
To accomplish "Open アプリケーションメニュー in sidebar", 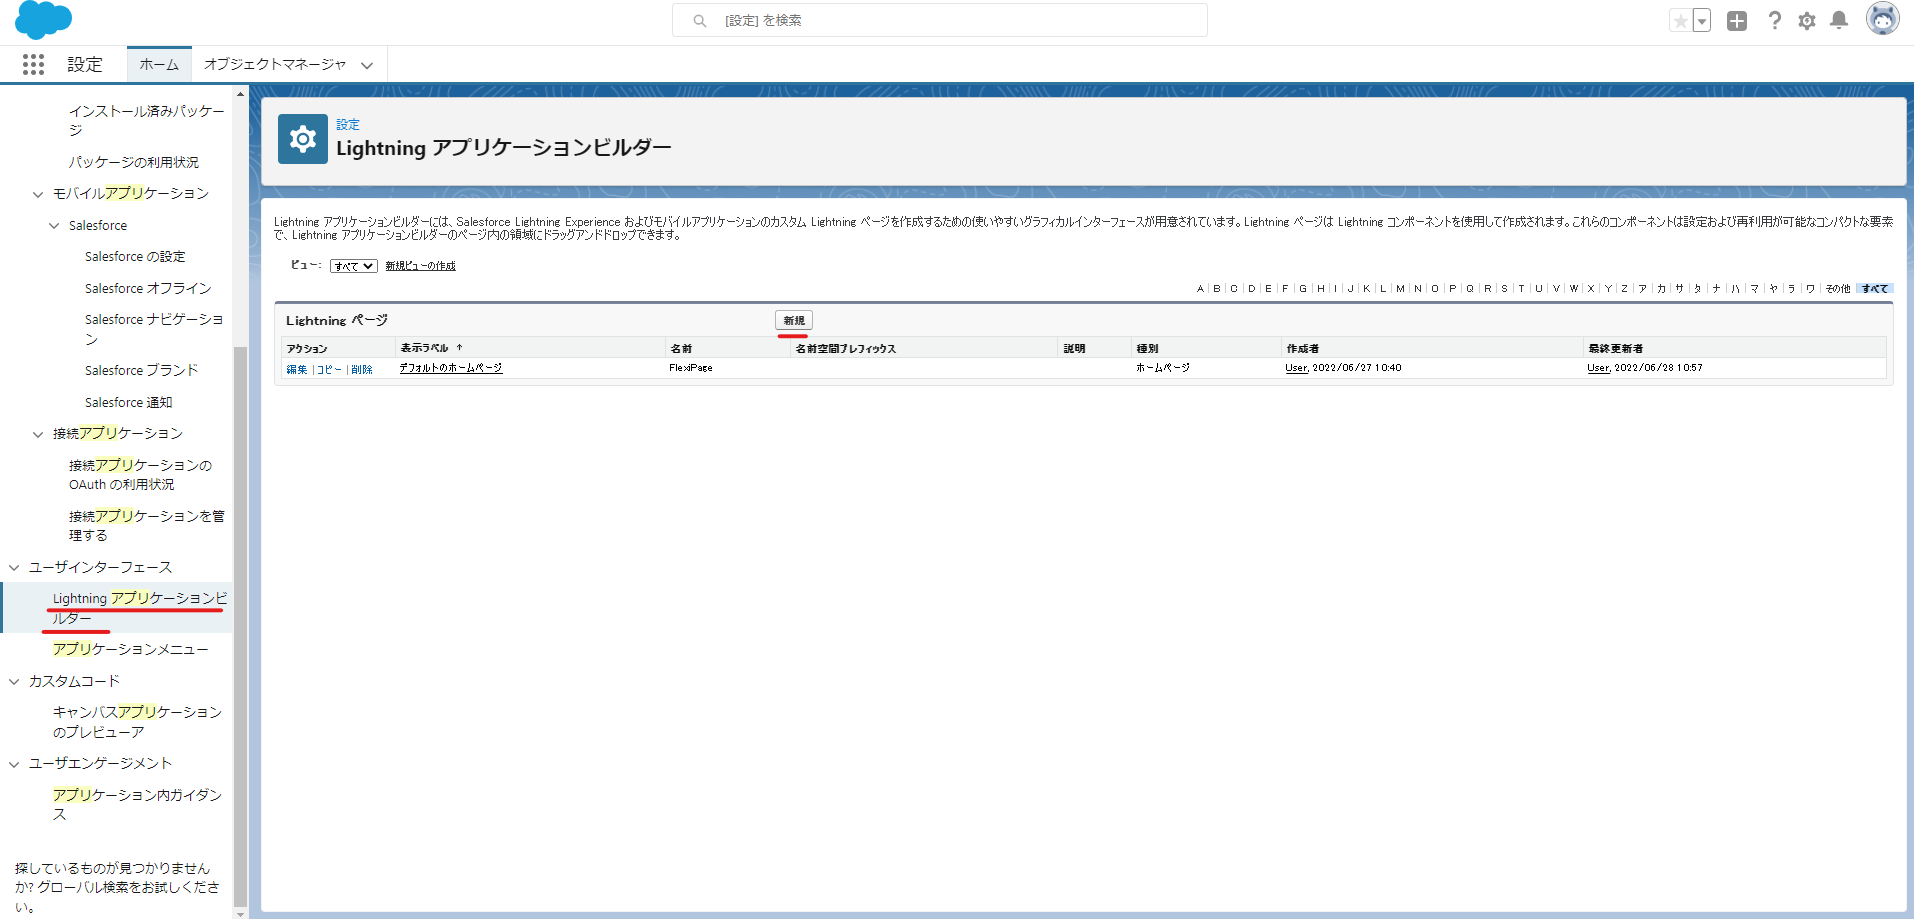I will point(130,650).
